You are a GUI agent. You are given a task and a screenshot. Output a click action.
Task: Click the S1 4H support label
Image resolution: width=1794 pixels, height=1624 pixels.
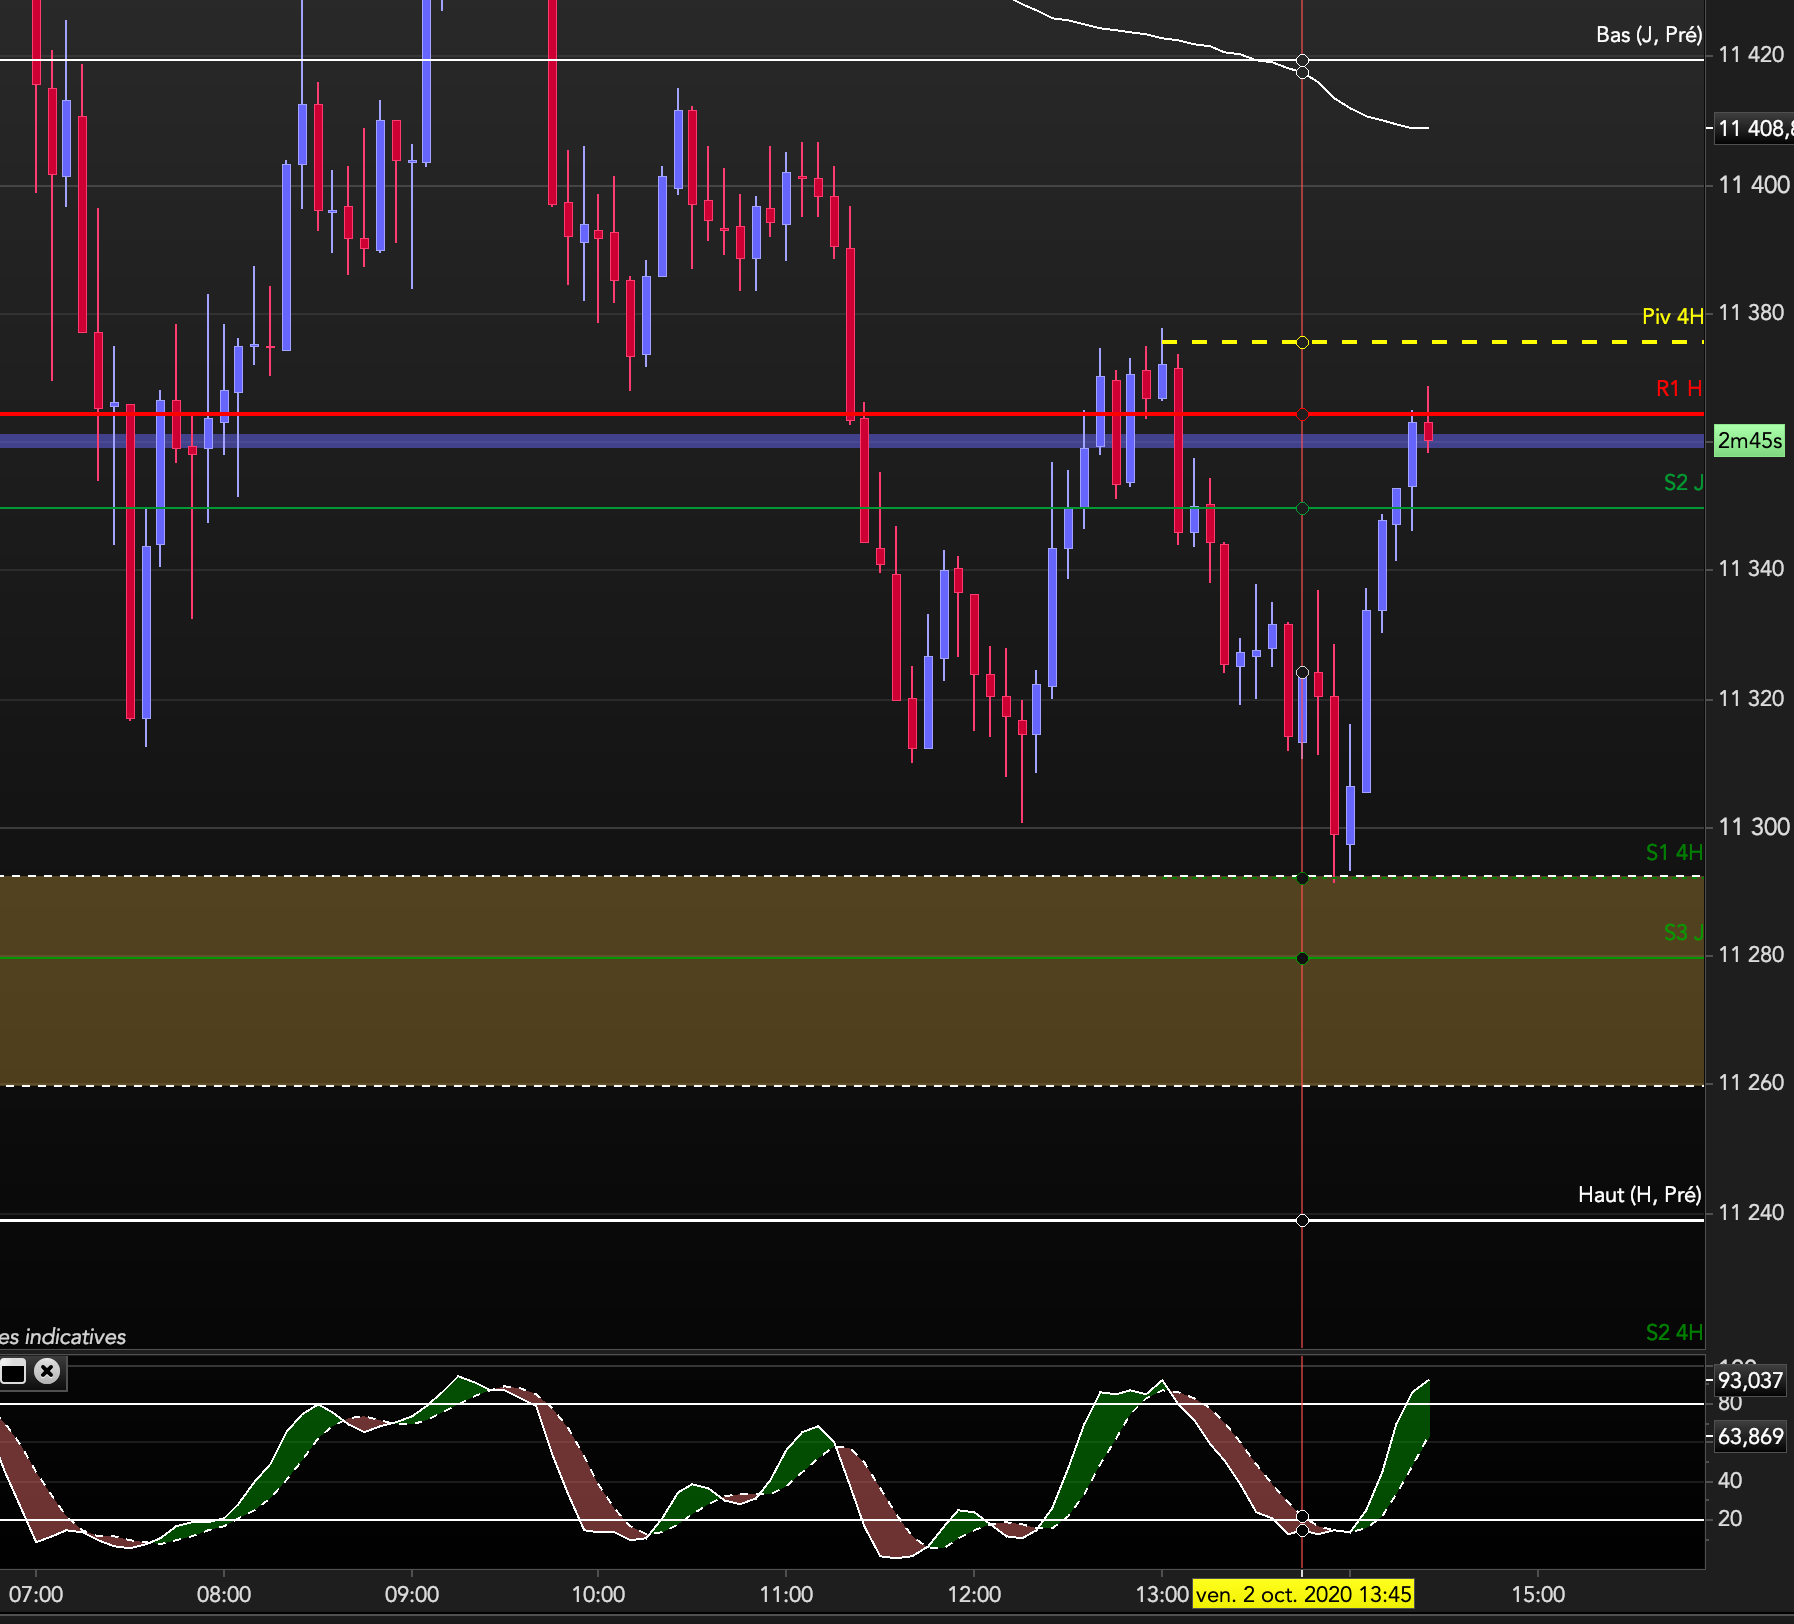pyautogui.click(x=1674, y=852)
